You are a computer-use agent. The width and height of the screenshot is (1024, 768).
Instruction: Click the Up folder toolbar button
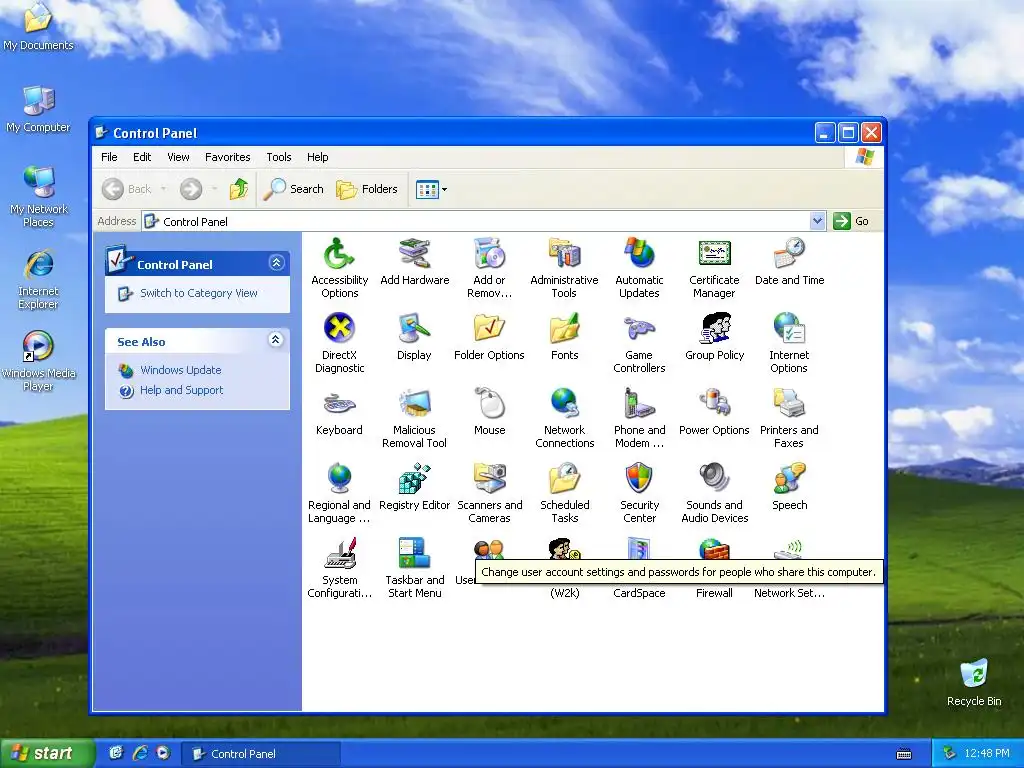pos(238,189)
